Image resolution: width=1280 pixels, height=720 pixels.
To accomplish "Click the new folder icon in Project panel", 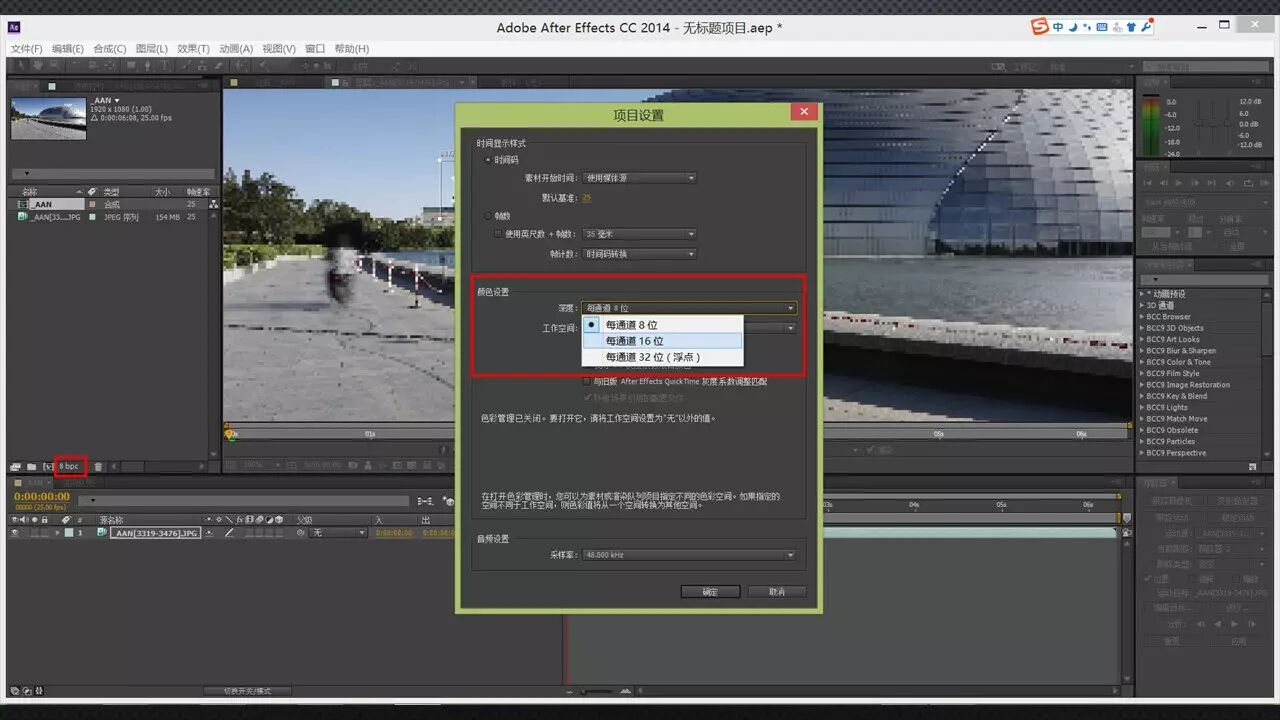I will (x=31, y=466).
